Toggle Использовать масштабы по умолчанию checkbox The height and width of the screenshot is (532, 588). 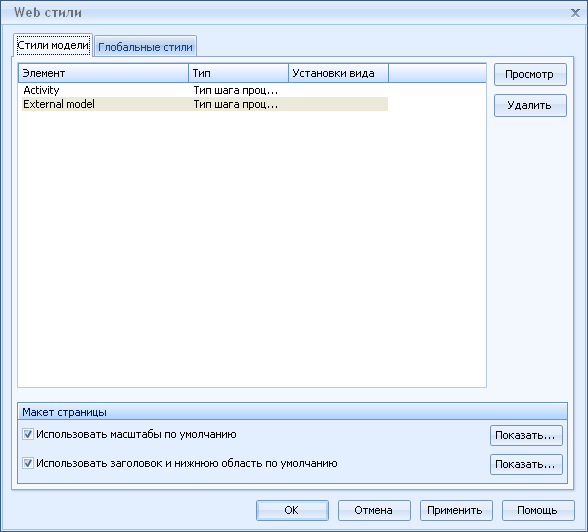click(28, 434)
